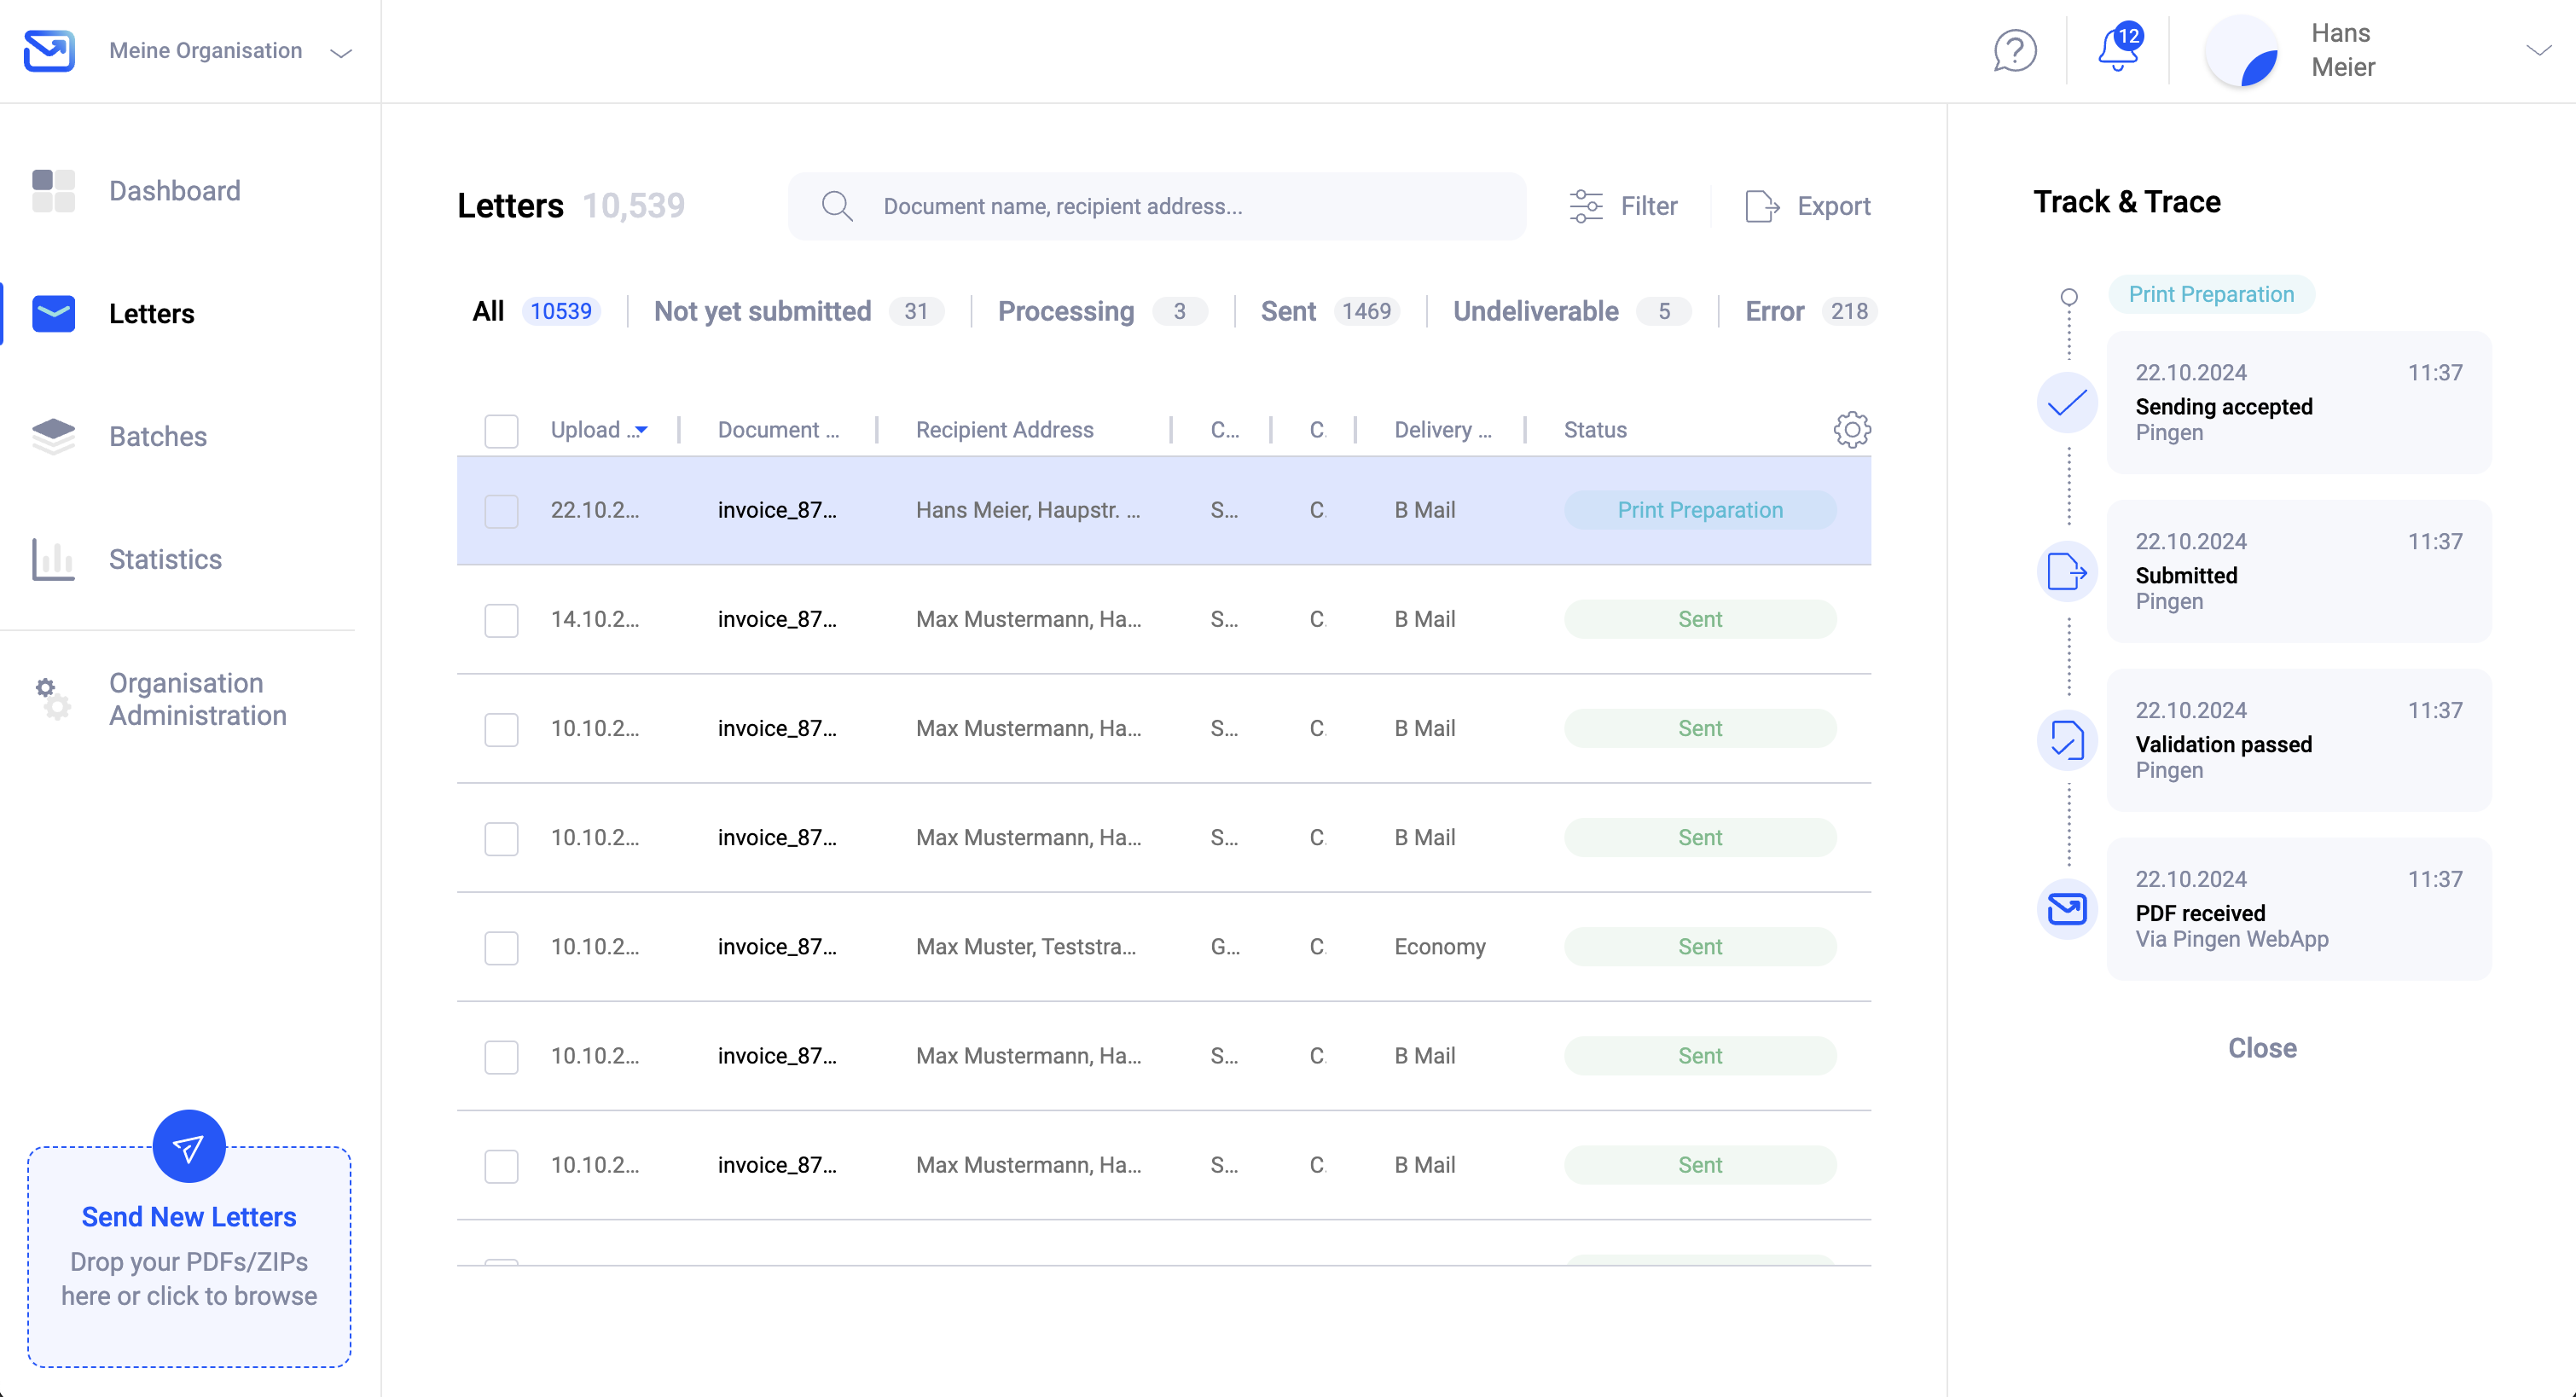Toggle Upload column sort arrow
The image size is (2576, 1397).
tap(642, 430)
